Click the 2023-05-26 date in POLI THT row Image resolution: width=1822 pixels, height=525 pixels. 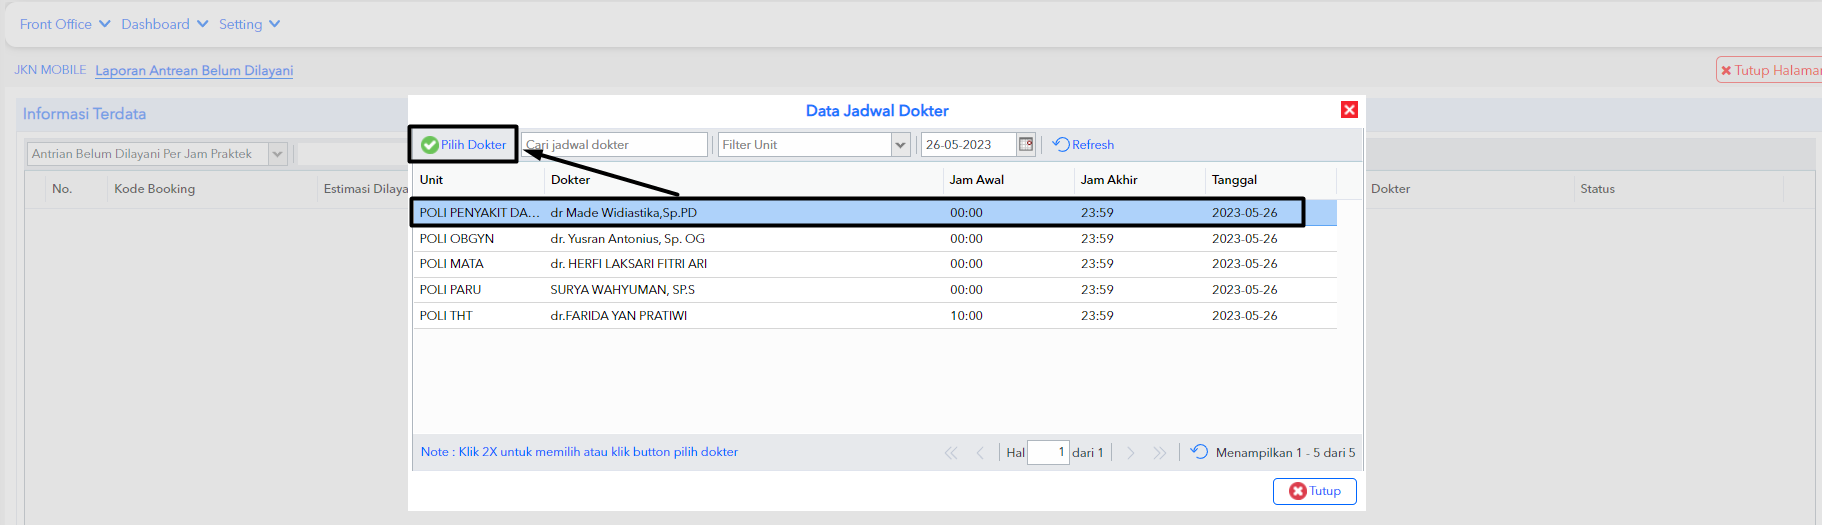coord(1244,316)
